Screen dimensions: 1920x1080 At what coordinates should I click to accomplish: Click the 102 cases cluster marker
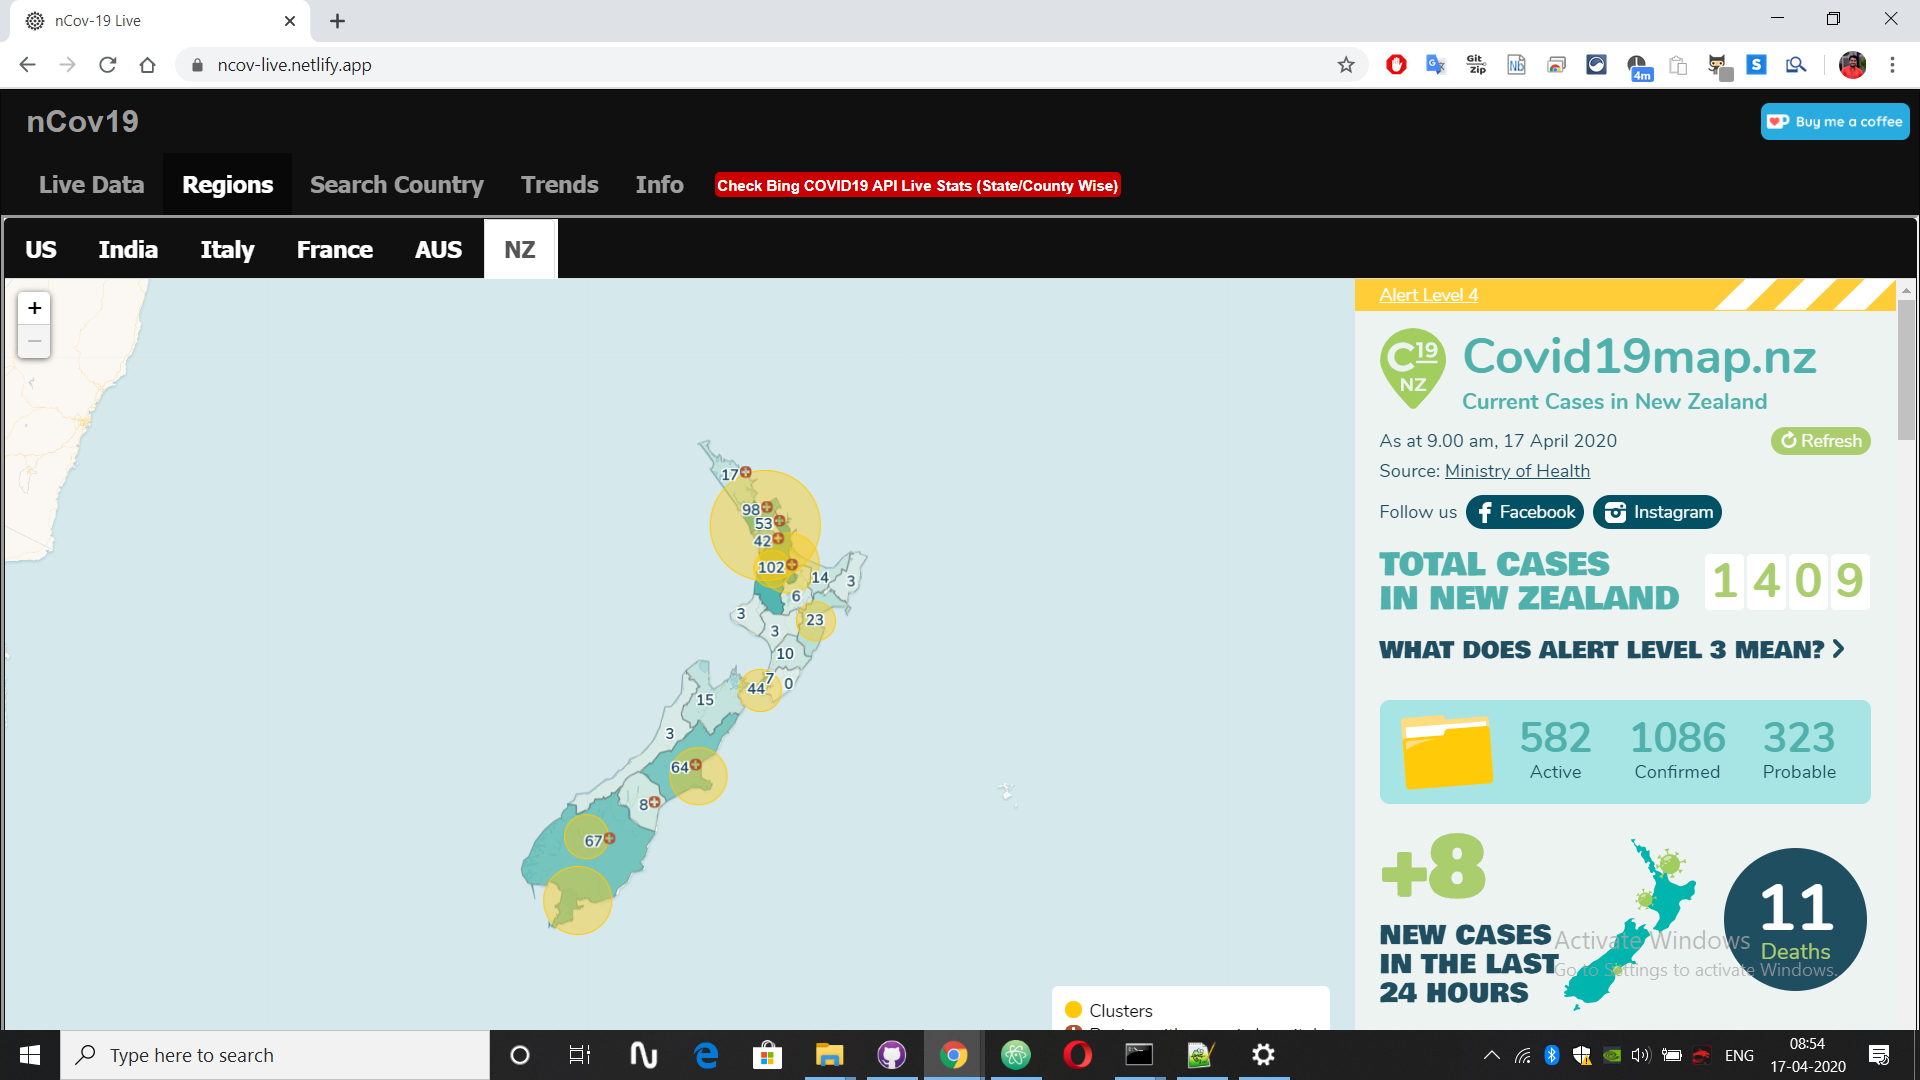(771, 567)
